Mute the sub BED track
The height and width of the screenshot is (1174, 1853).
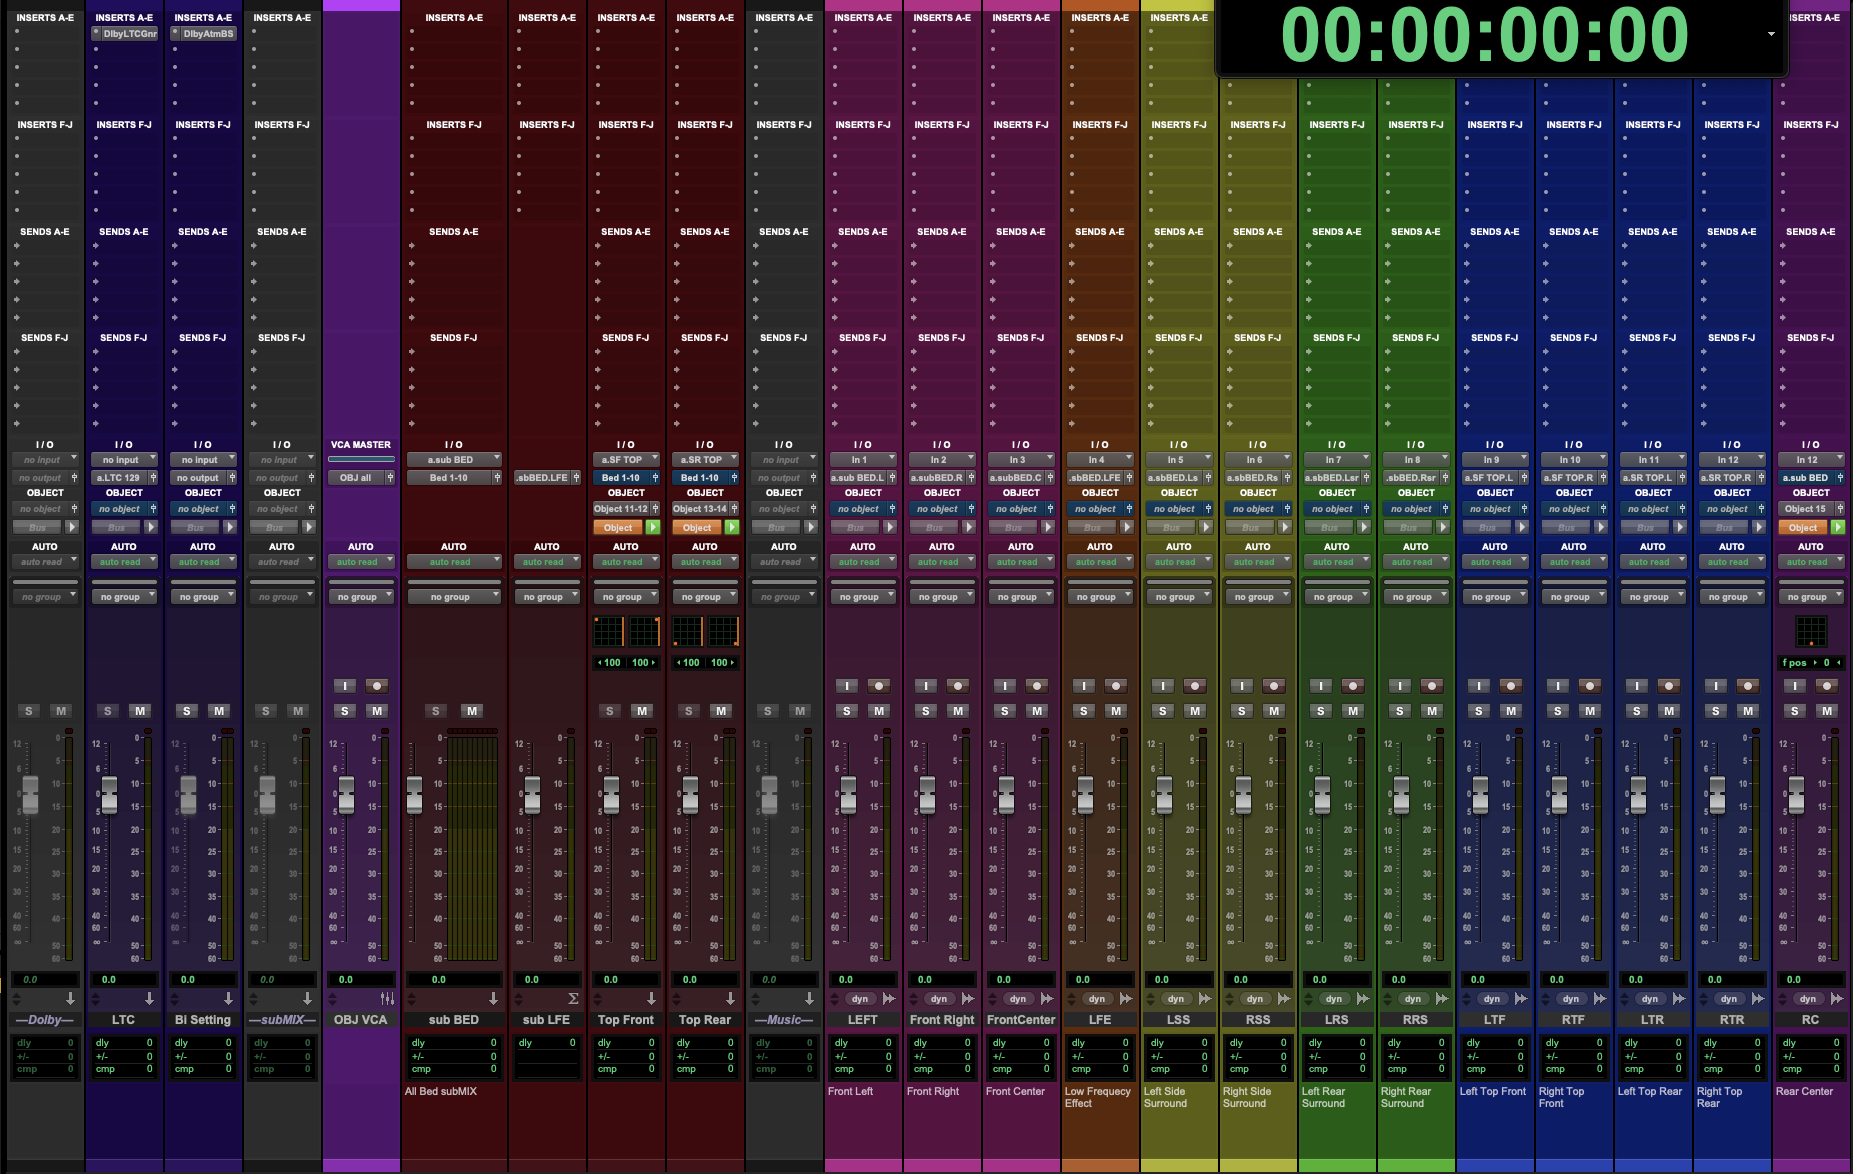pyautogui.click(x=472, y=711)
